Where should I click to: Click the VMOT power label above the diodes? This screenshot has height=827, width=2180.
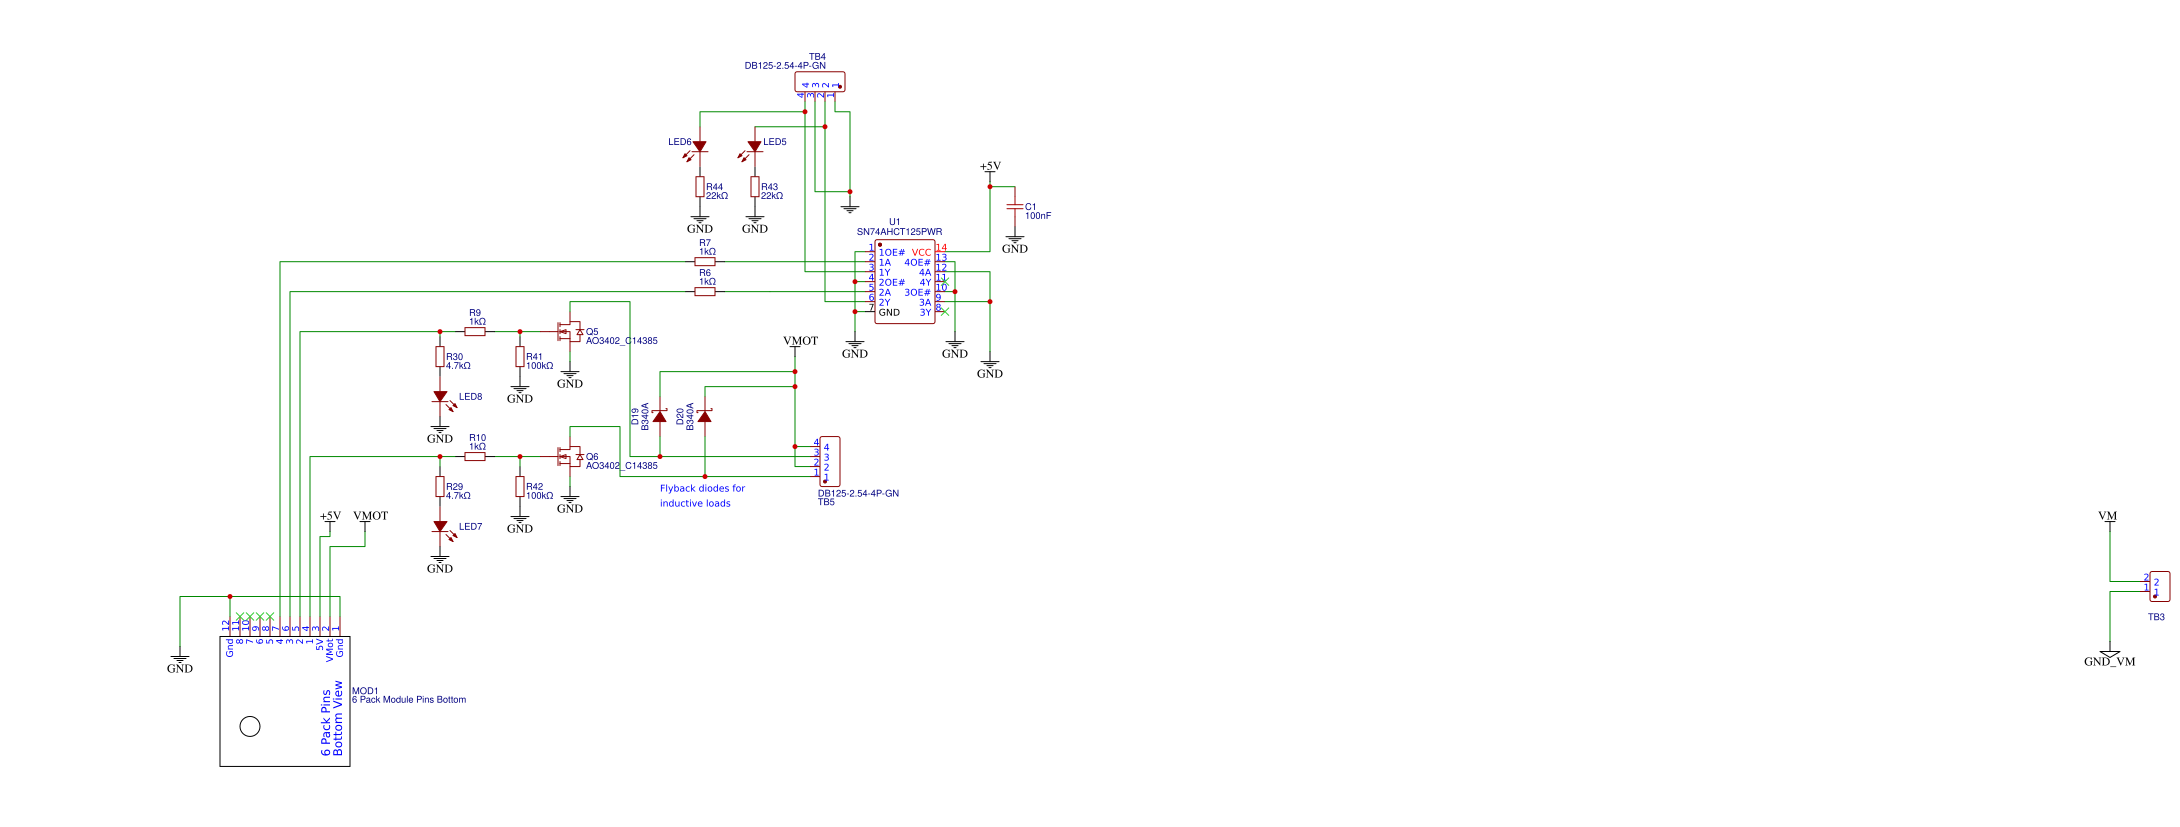800,341
